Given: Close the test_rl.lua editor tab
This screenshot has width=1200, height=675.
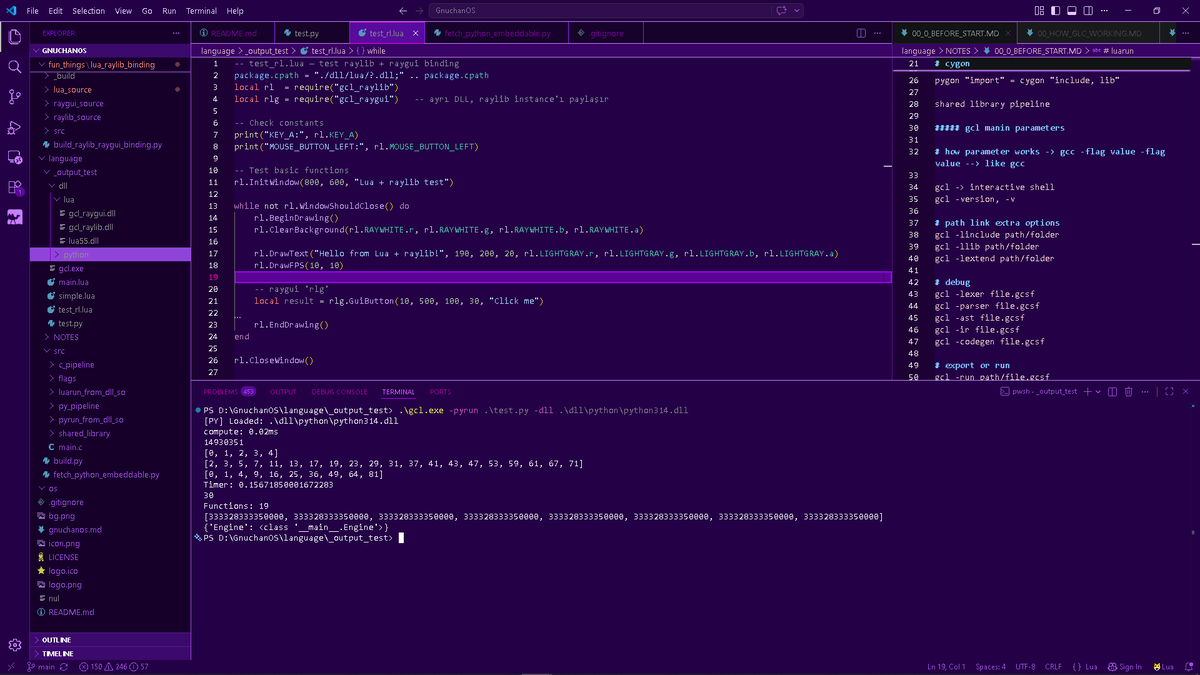Looking at the screenshot, I should click(x=414, y=33).
